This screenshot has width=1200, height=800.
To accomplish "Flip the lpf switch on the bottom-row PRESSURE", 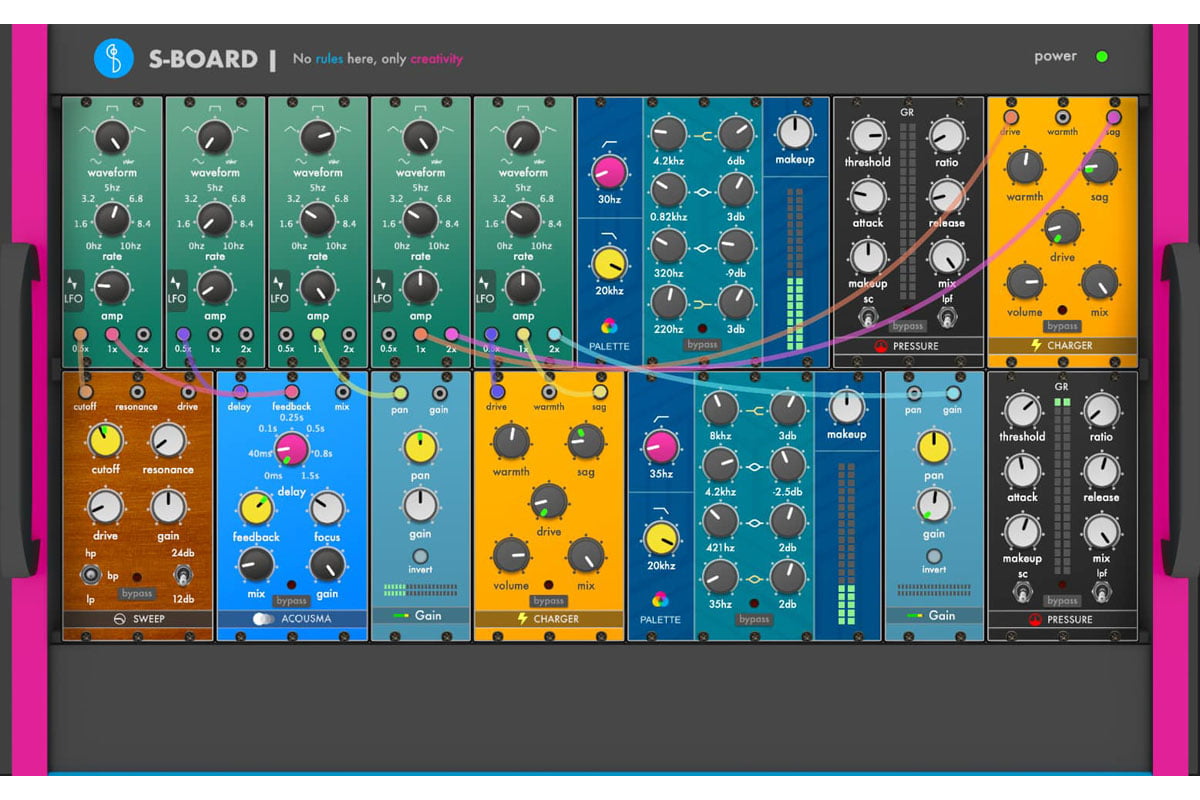I will click(1102, 593).
